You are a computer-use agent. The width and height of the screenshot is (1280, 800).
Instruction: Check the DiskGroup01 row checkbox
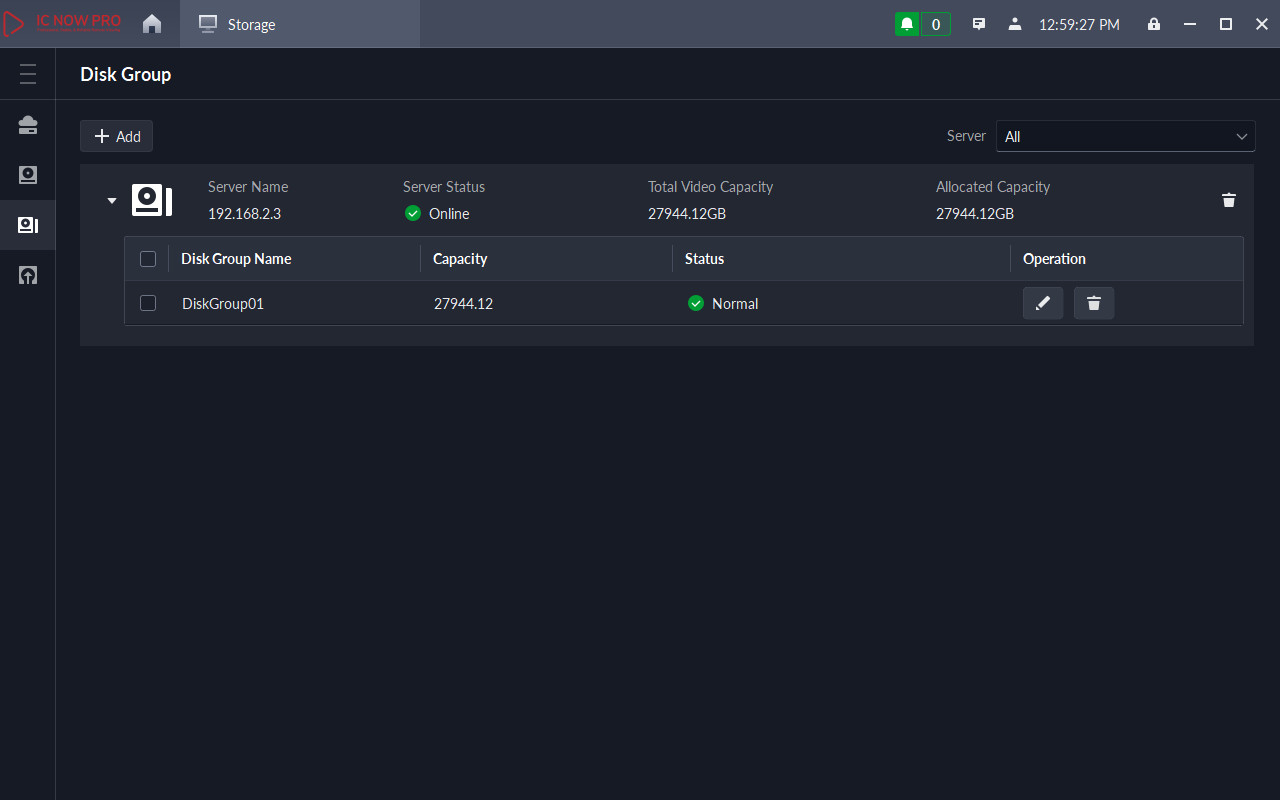pos(148,303)
